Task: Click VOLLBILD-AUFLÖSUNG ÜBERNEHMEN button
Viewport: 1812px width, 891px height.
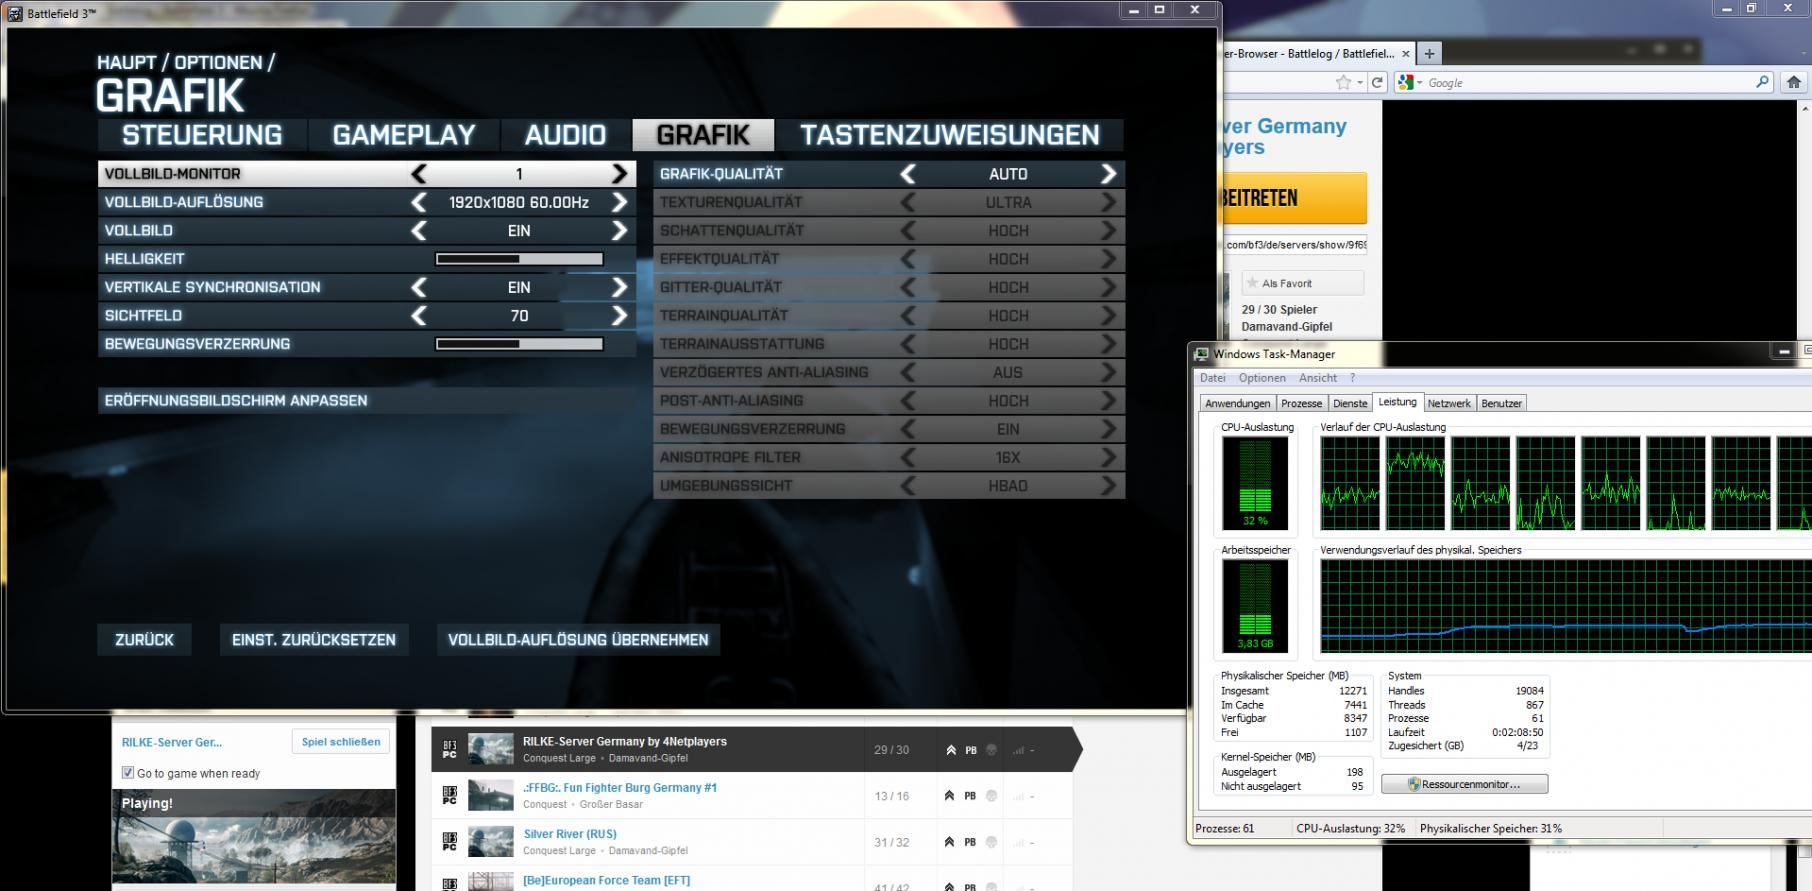Action: [578, 640]
